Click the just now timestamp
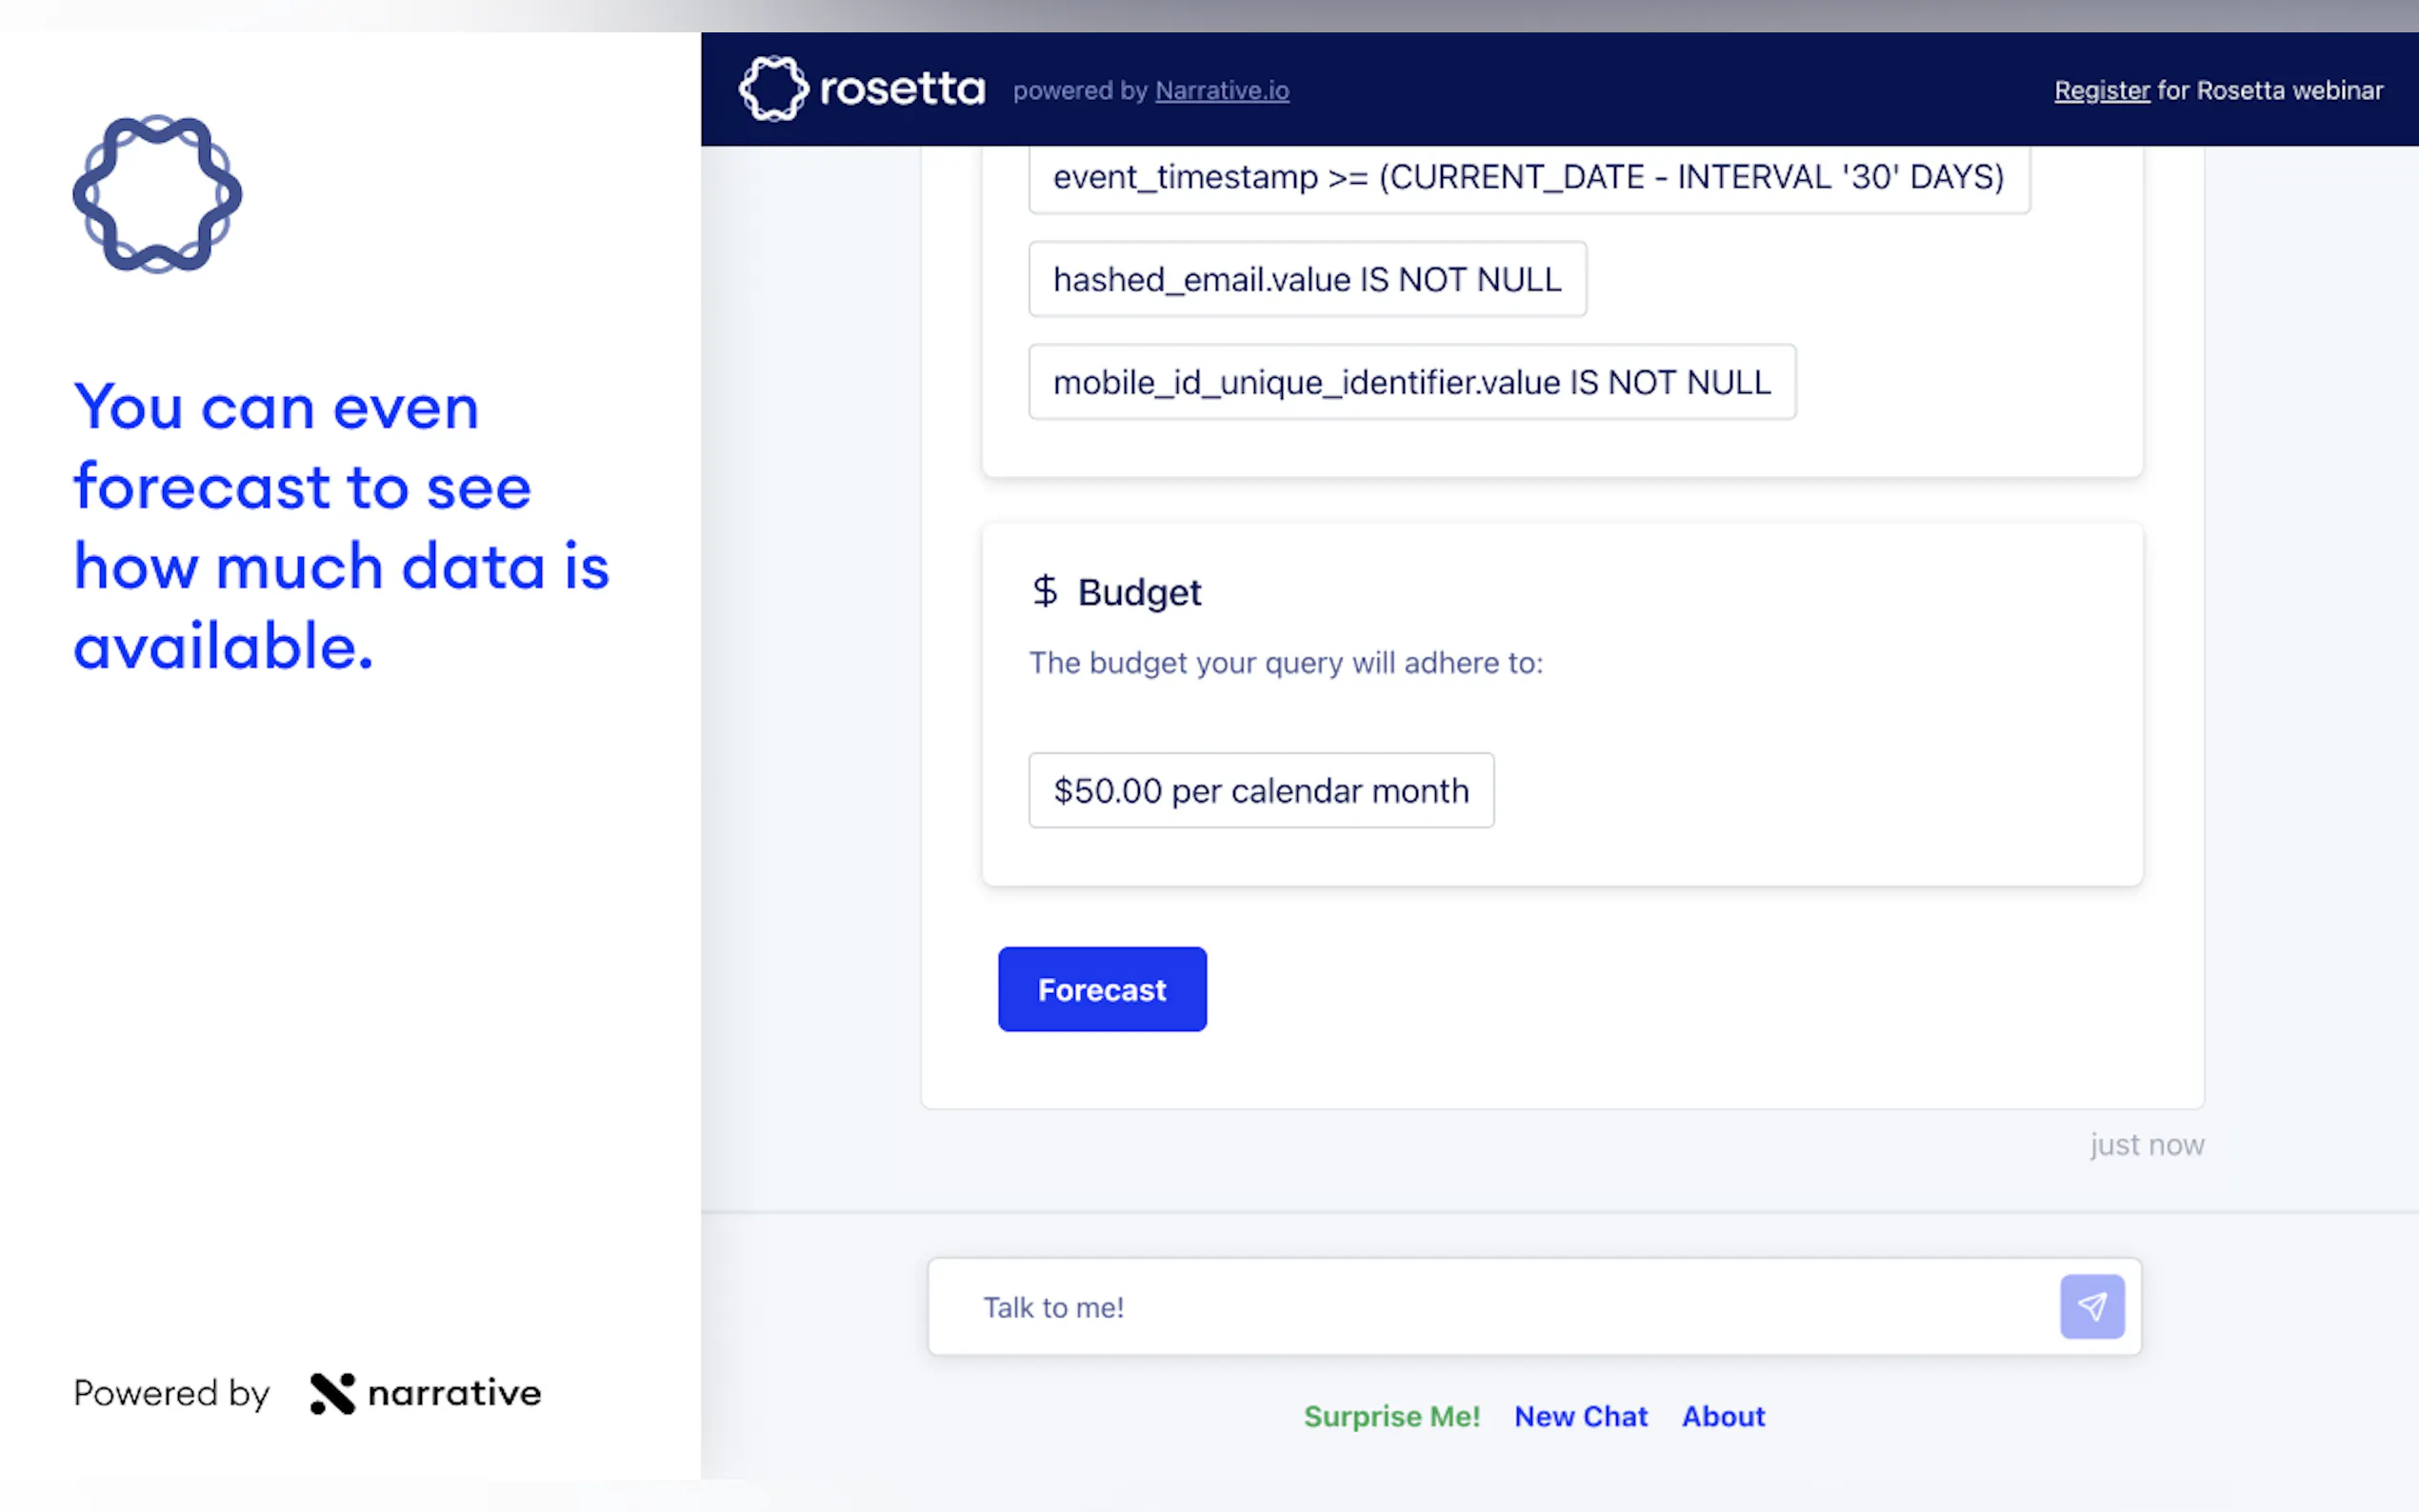Viewport: 2419px width, 1512px height. [2146, 1144]
